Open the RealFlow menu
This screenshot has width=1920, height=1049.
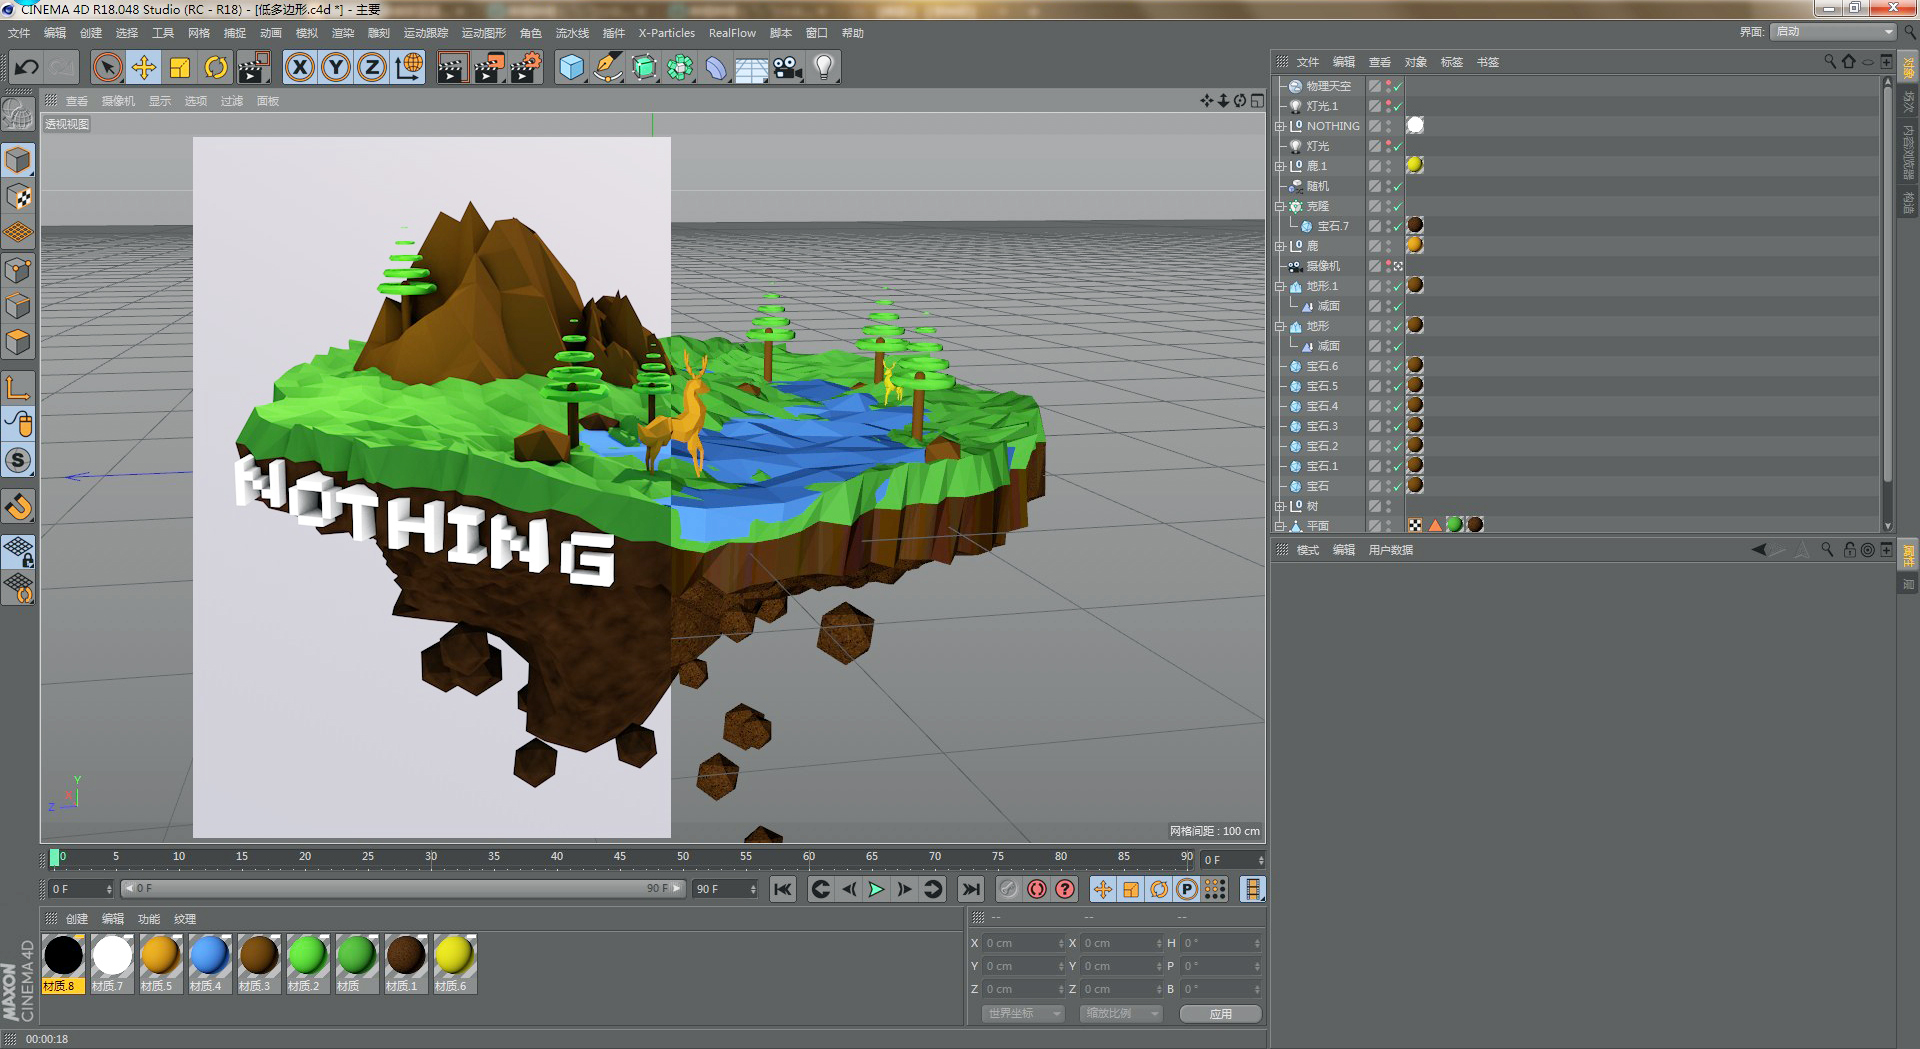click(x=732, y=33)
